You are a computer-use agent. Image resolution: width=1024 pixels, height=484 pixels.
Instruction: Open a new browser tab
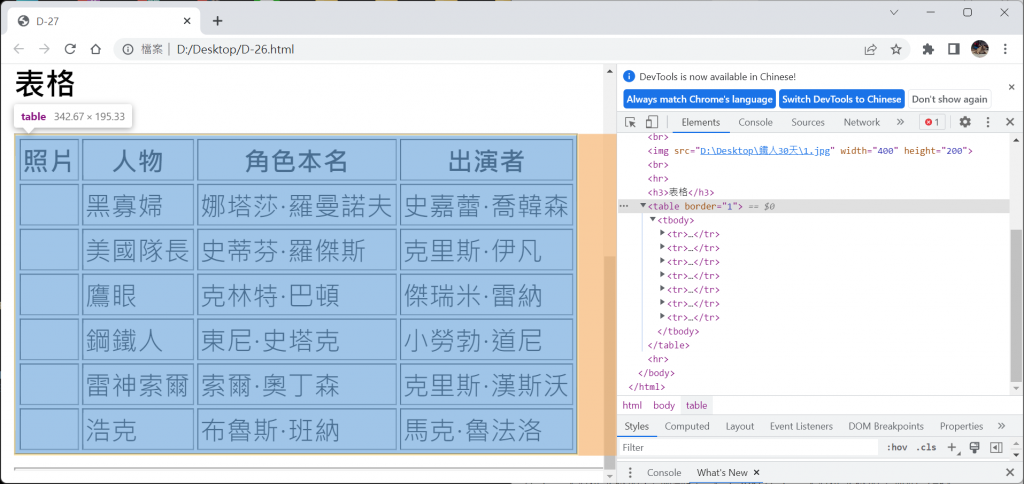click(217, 21)
